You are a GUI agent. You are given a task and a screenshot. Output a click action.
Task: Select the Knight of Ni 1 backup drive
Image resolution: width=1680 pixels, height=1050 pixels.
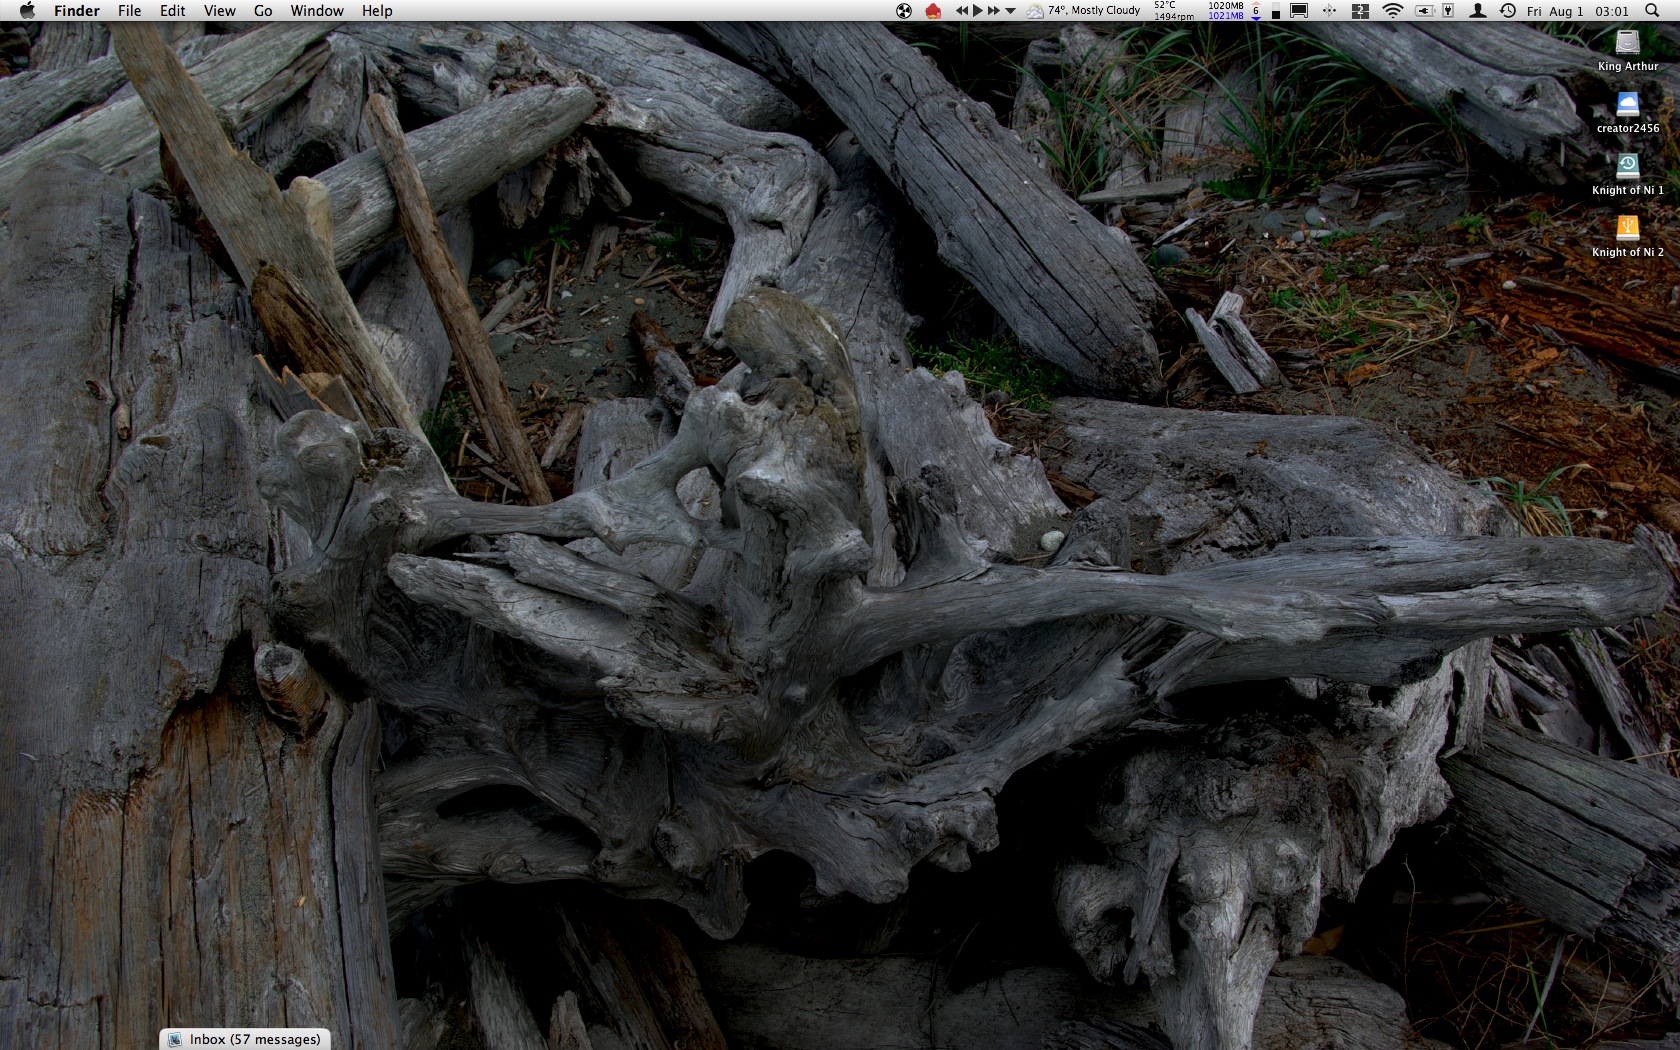[1628, 166]
